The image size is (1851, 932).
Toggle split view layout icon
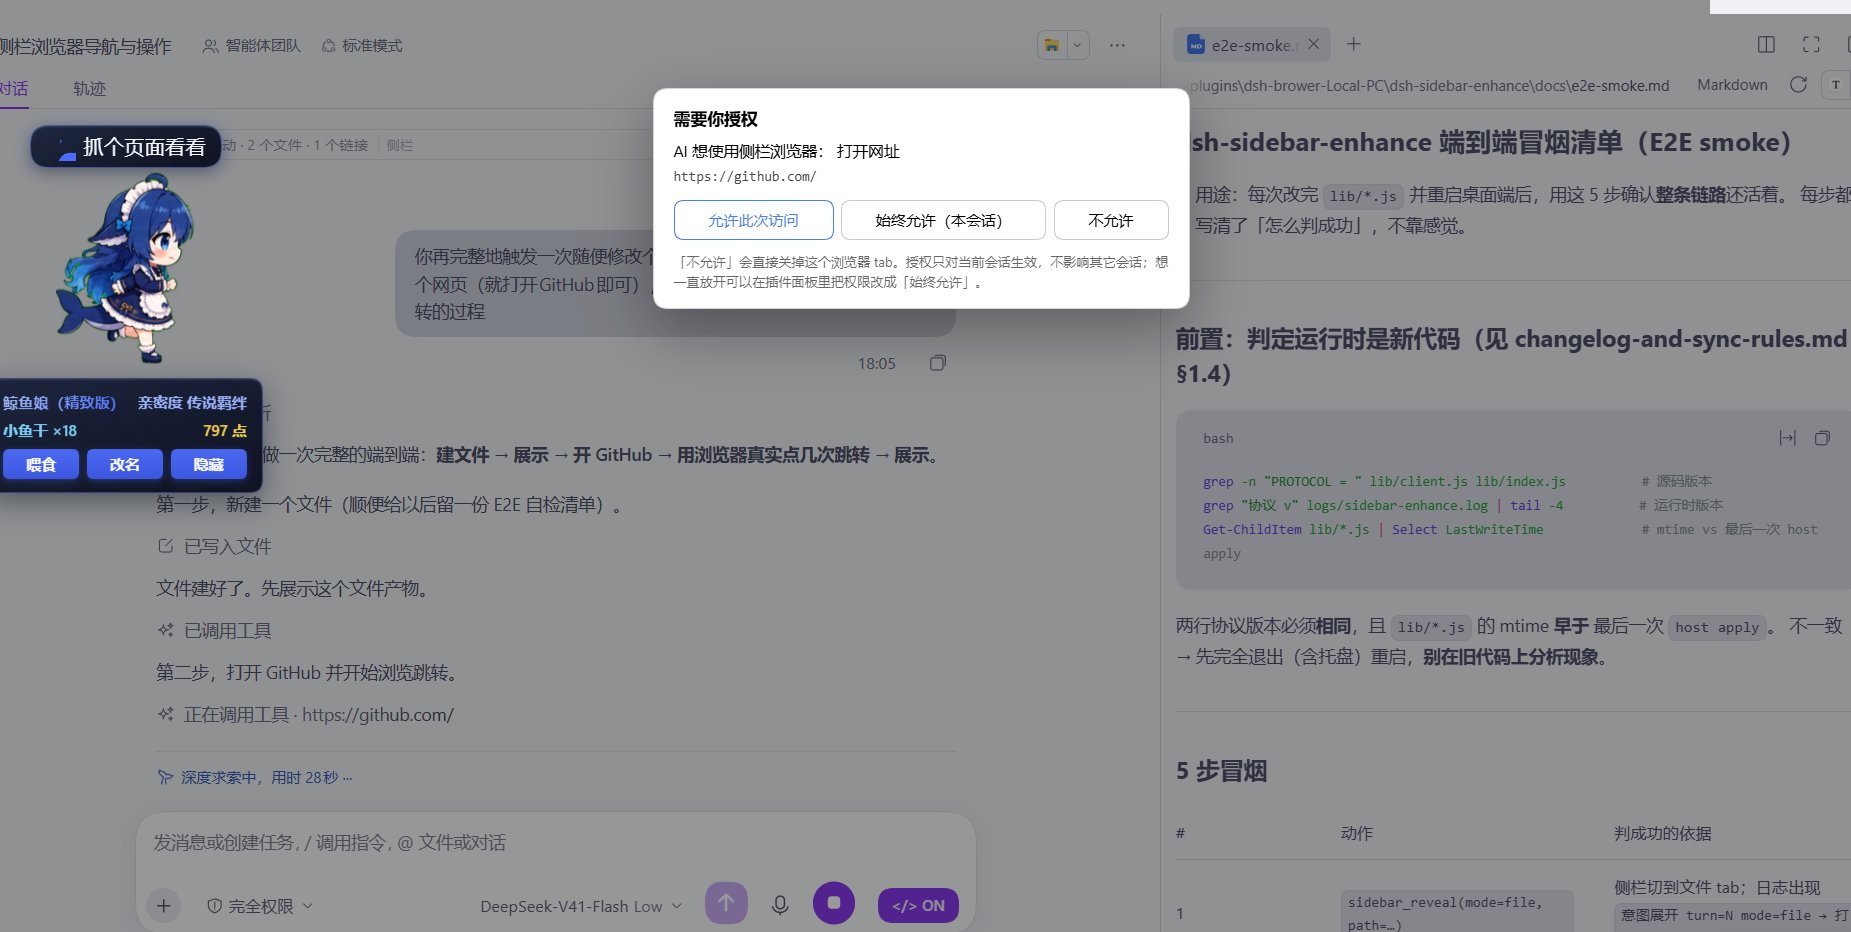[x=1766, y=44]
